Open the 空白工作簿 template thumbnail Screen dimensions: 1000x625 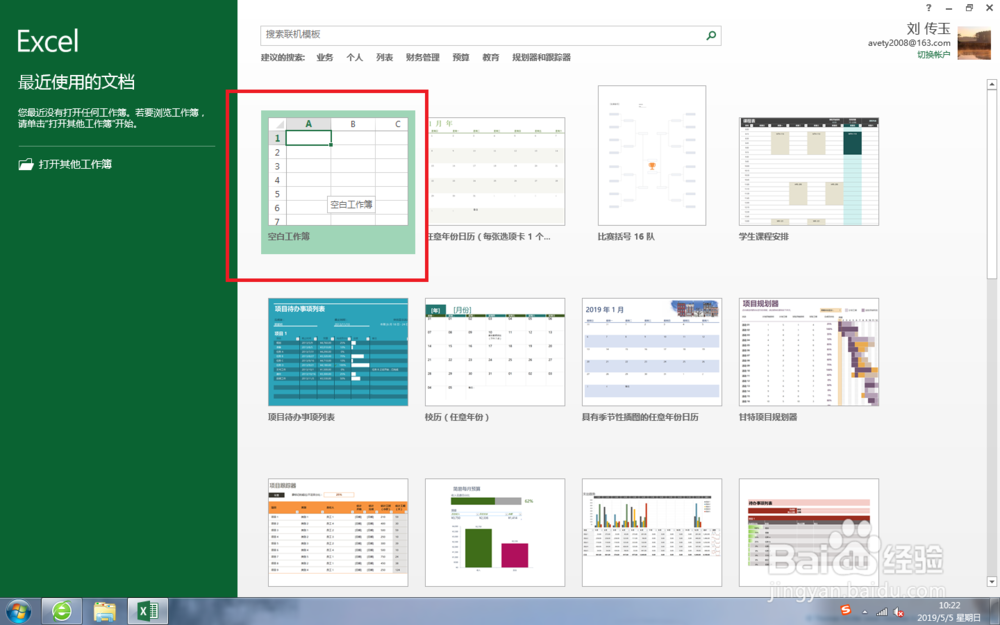338,172
